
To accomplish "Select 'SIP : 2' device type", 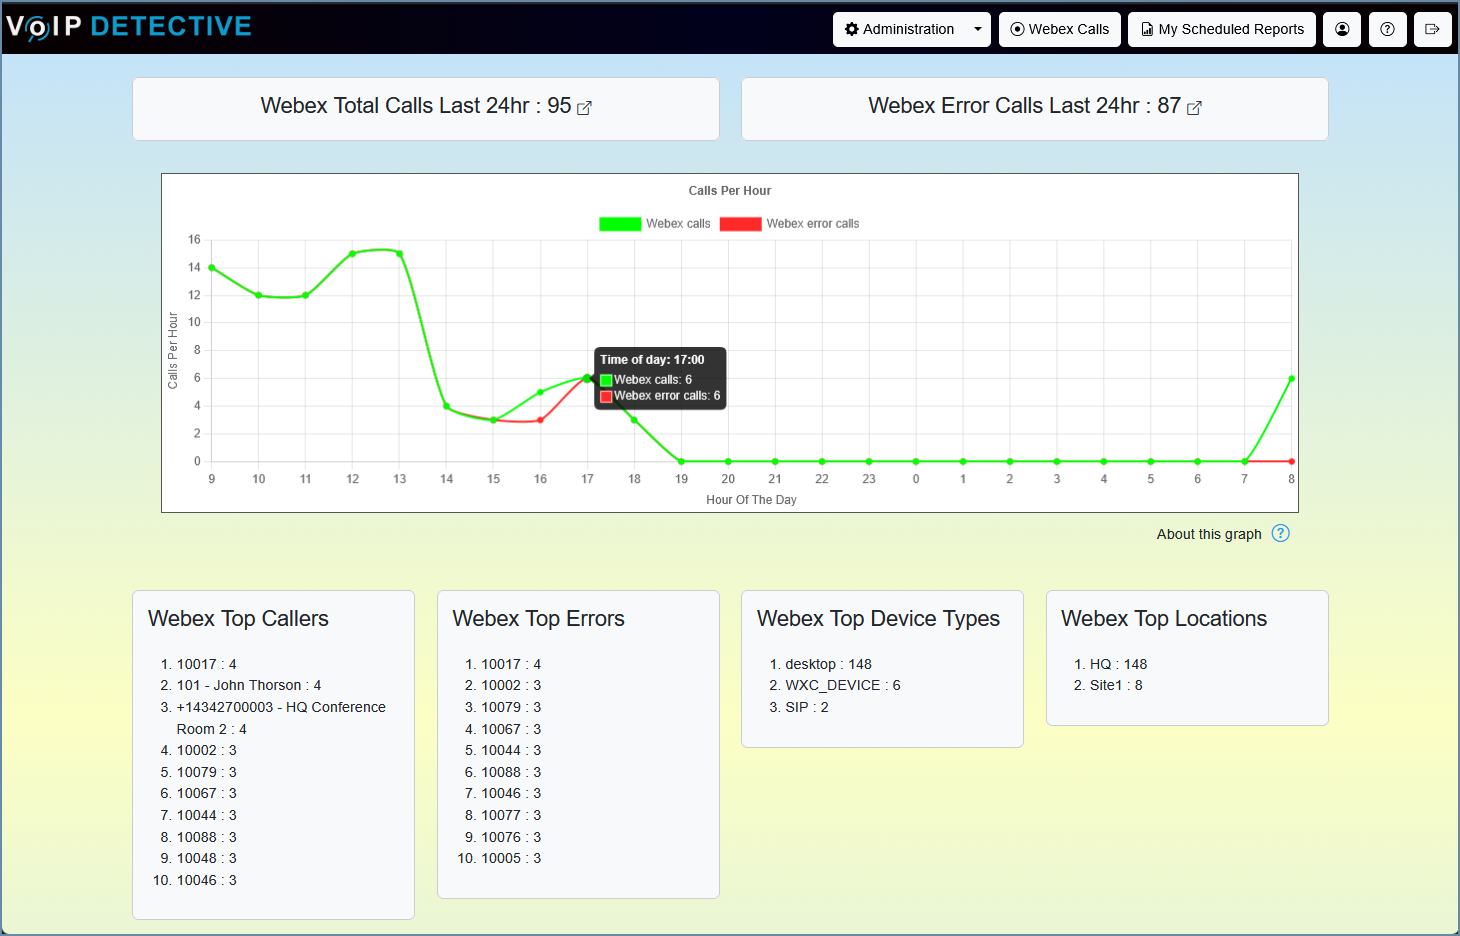I will tap(807, 707).
